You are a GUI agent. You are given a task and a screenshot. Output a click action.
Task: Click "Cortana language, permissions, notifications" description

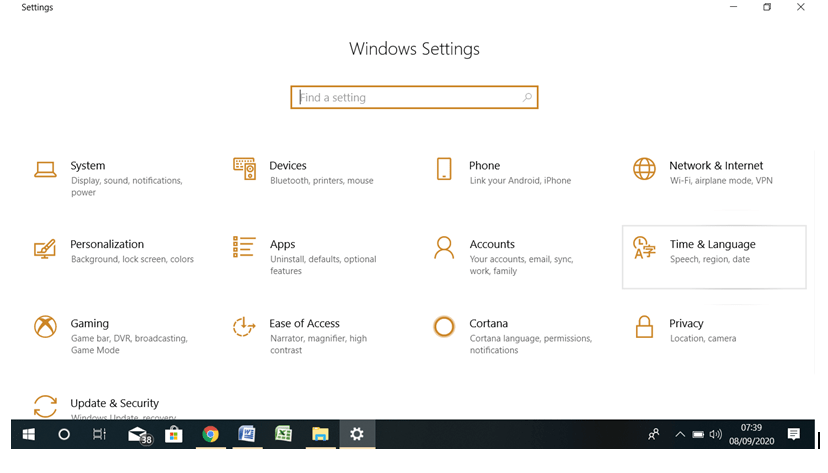[531, 344]
